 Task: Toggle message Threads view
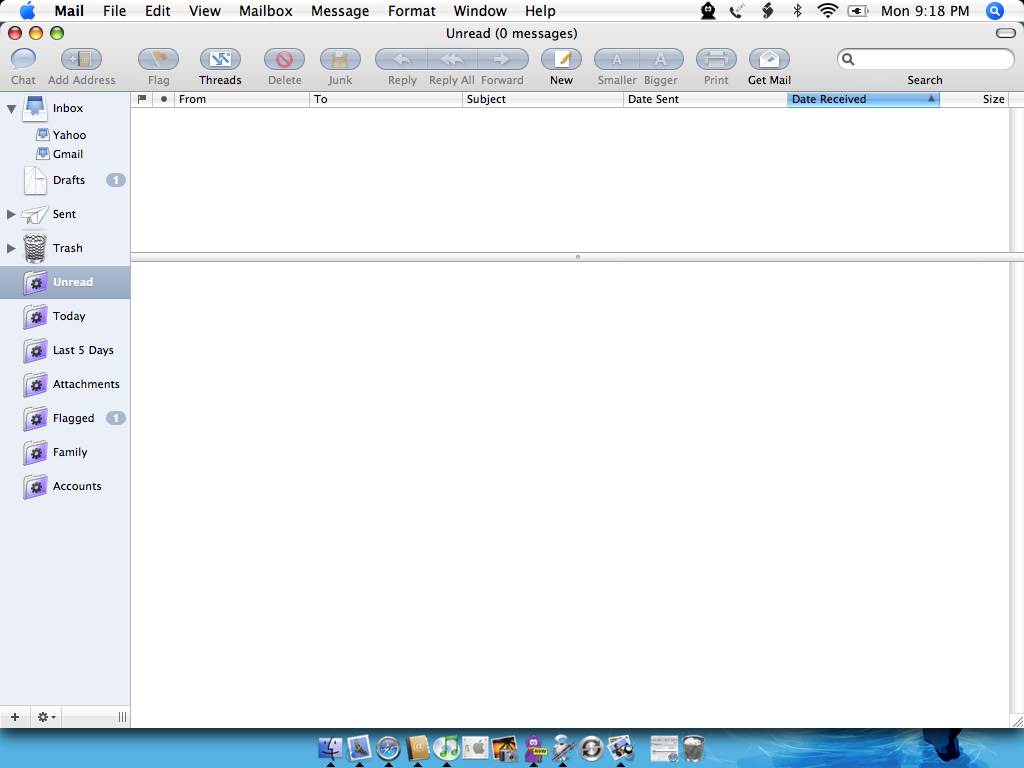point(220,59)
